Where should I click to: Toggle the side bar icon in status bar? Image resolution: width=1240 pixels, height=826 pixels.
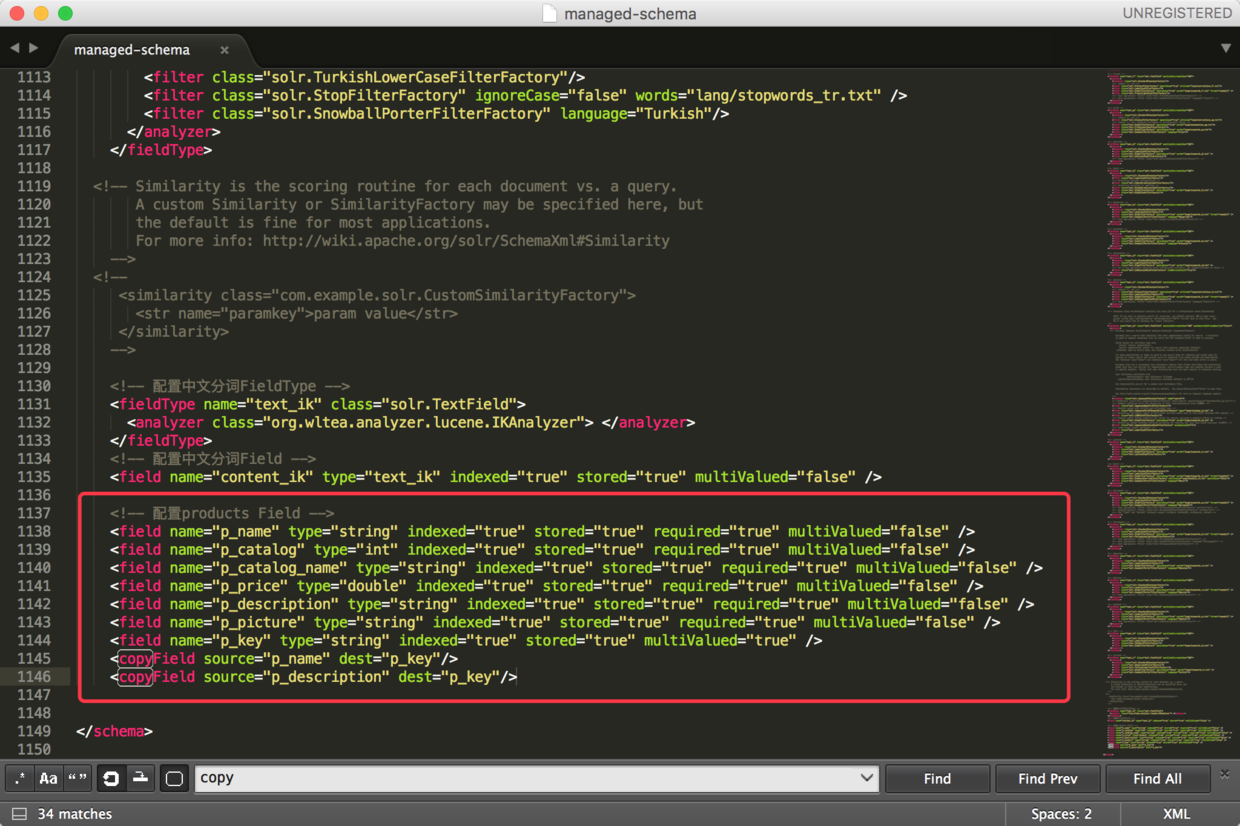19,814
